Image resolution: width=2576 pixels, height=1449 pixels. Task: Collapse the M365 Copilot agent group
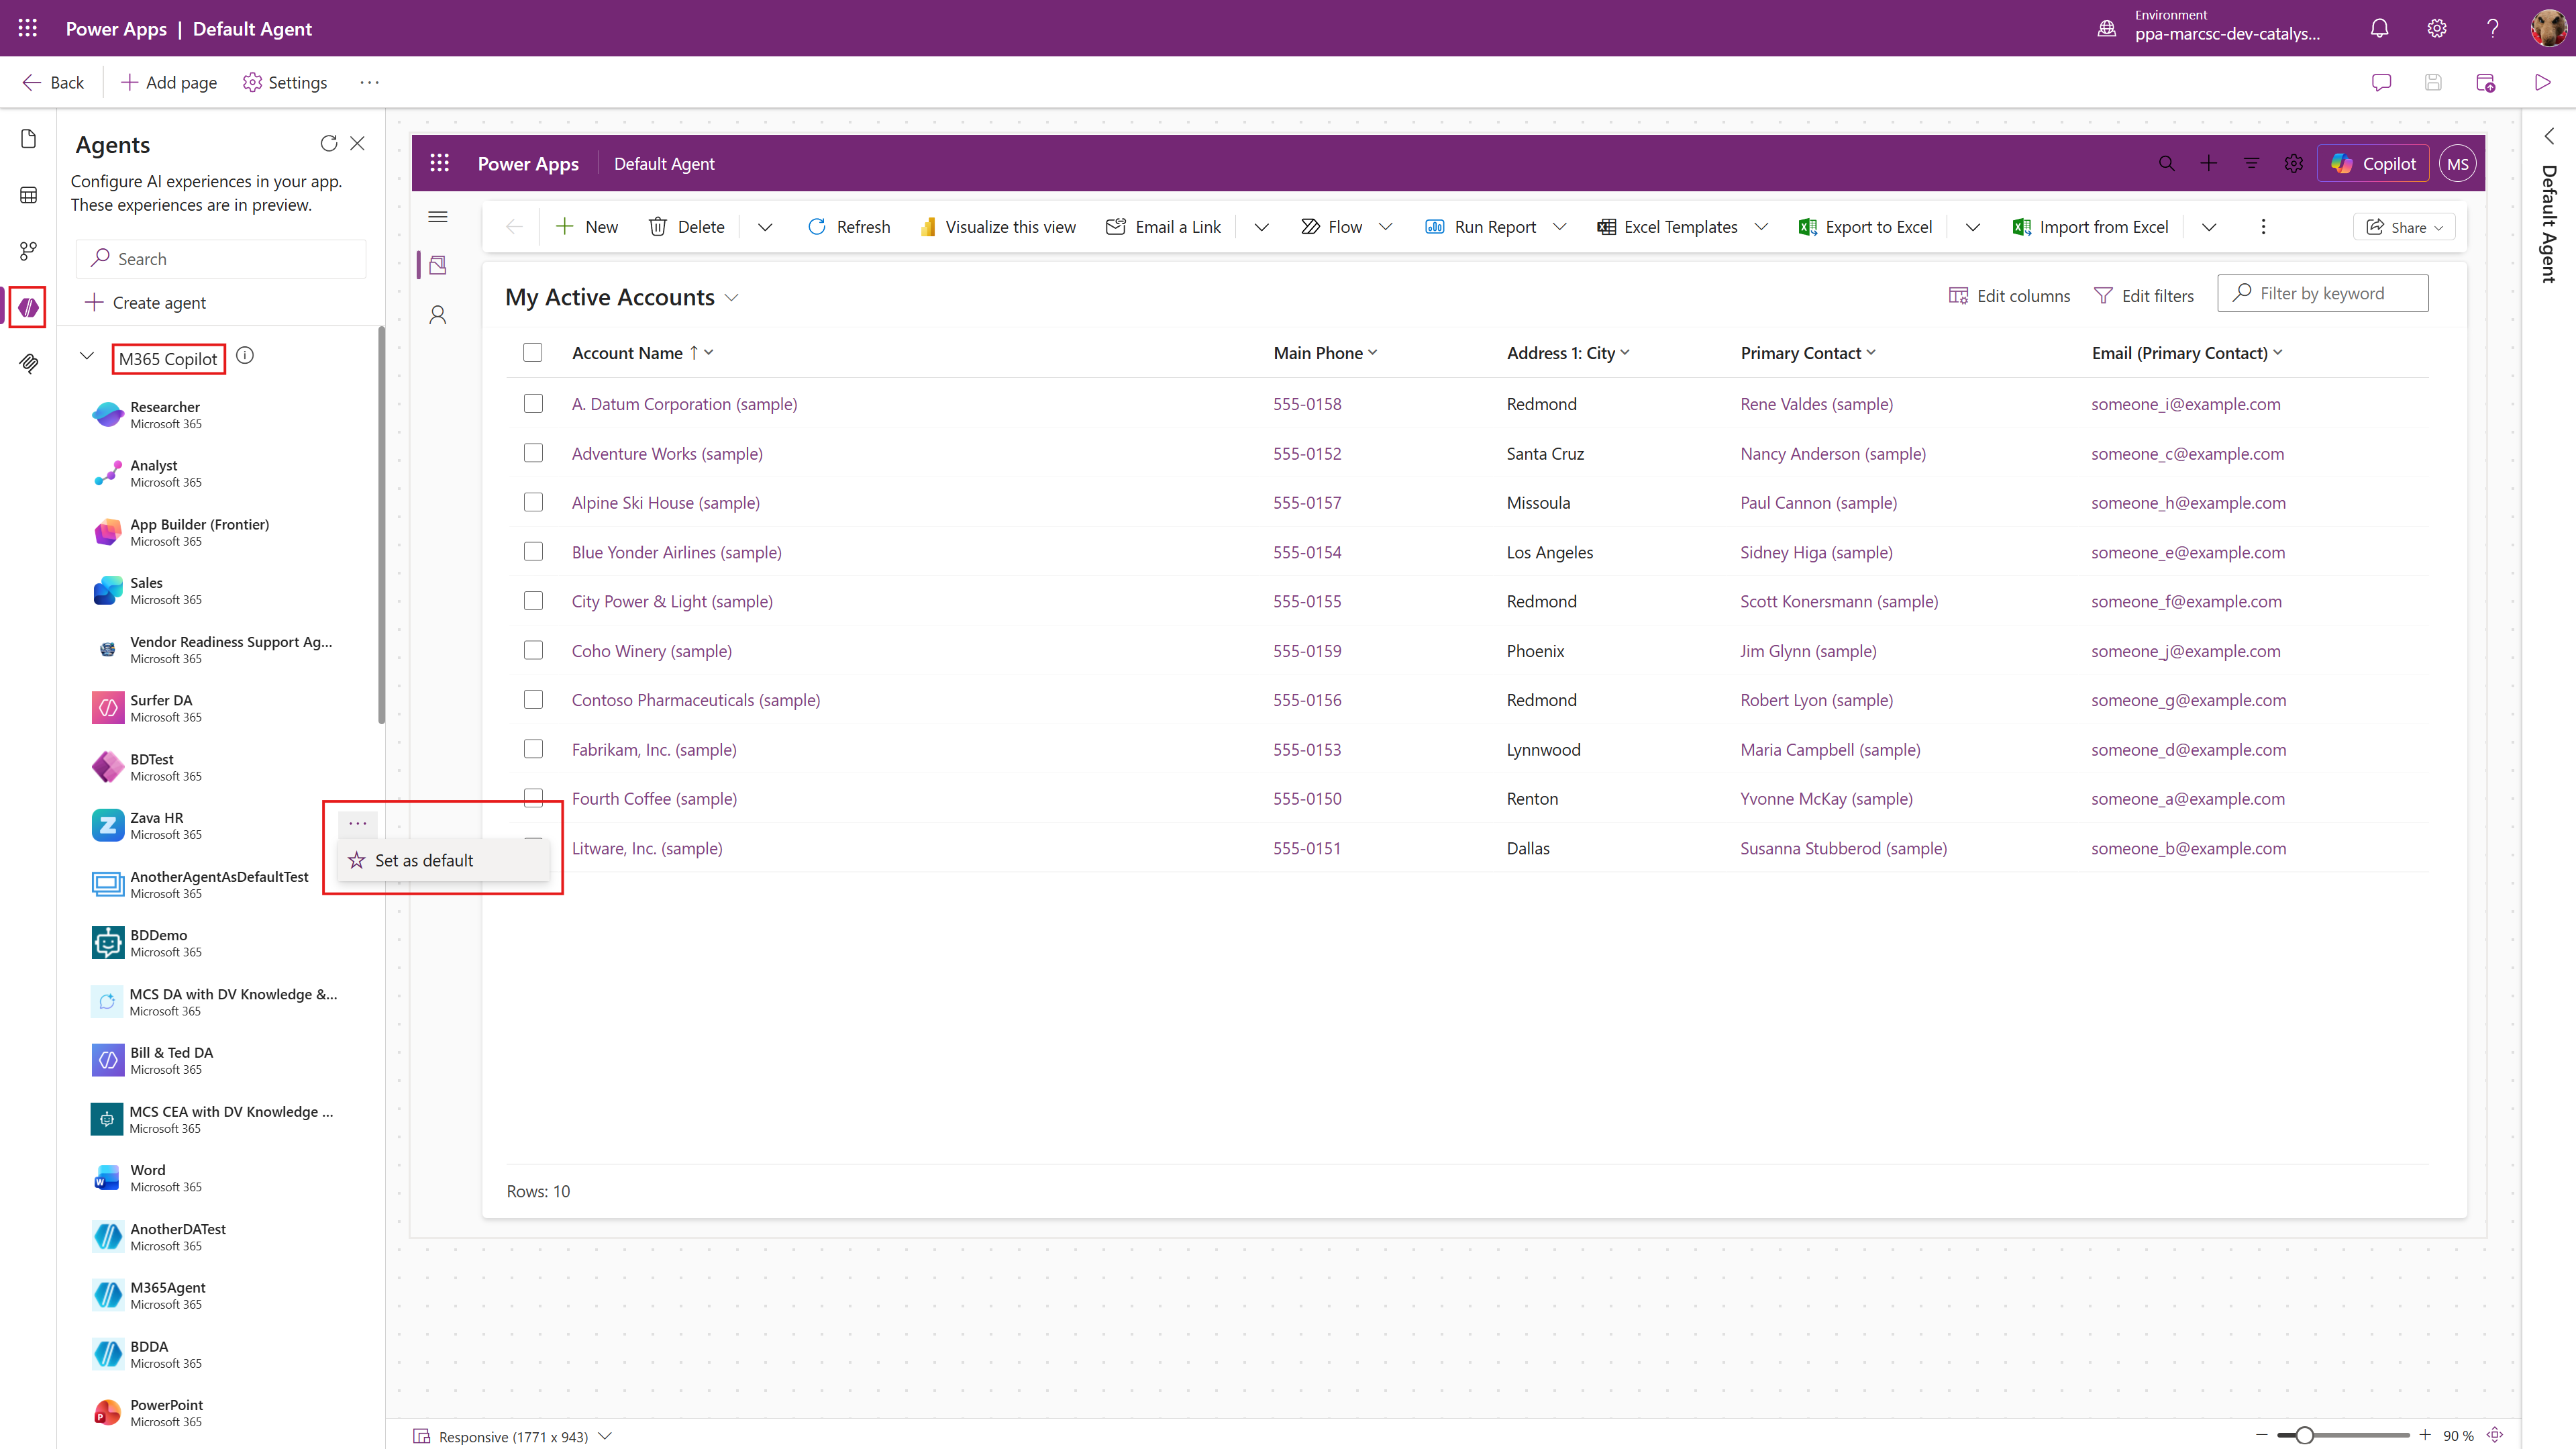tap(87, 356)
